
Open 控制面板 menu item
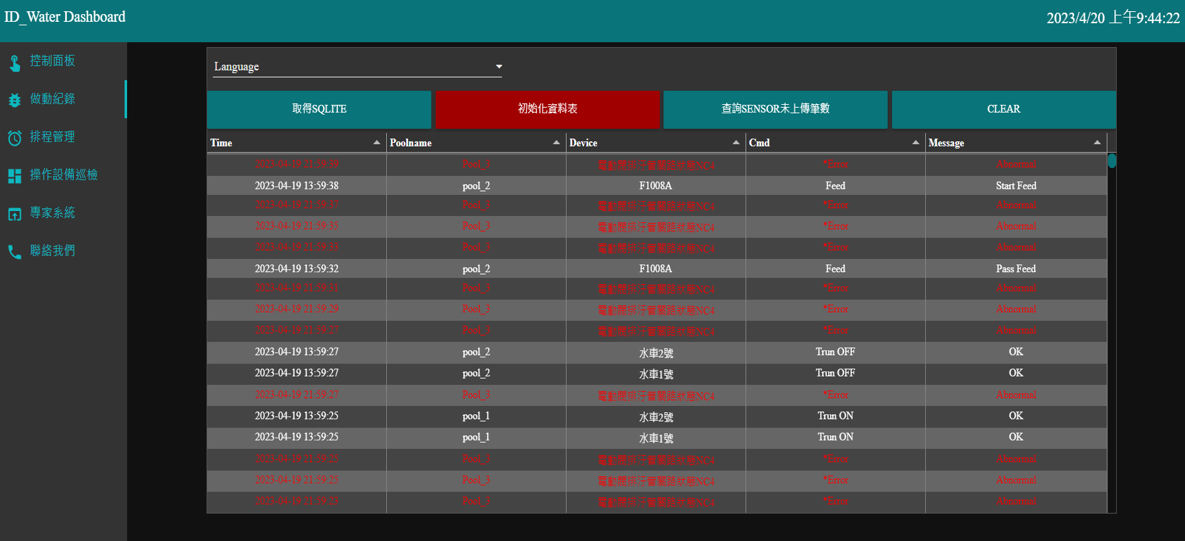pyautogui.click(x=52, y=61)
